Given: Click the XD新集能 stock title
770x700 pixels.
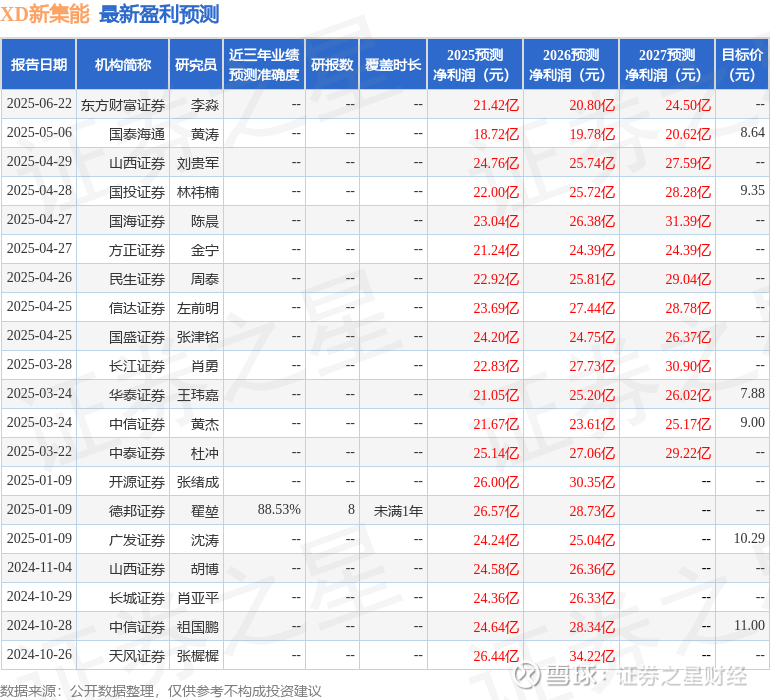Looking at the screenshot, I should pos(45,14).
